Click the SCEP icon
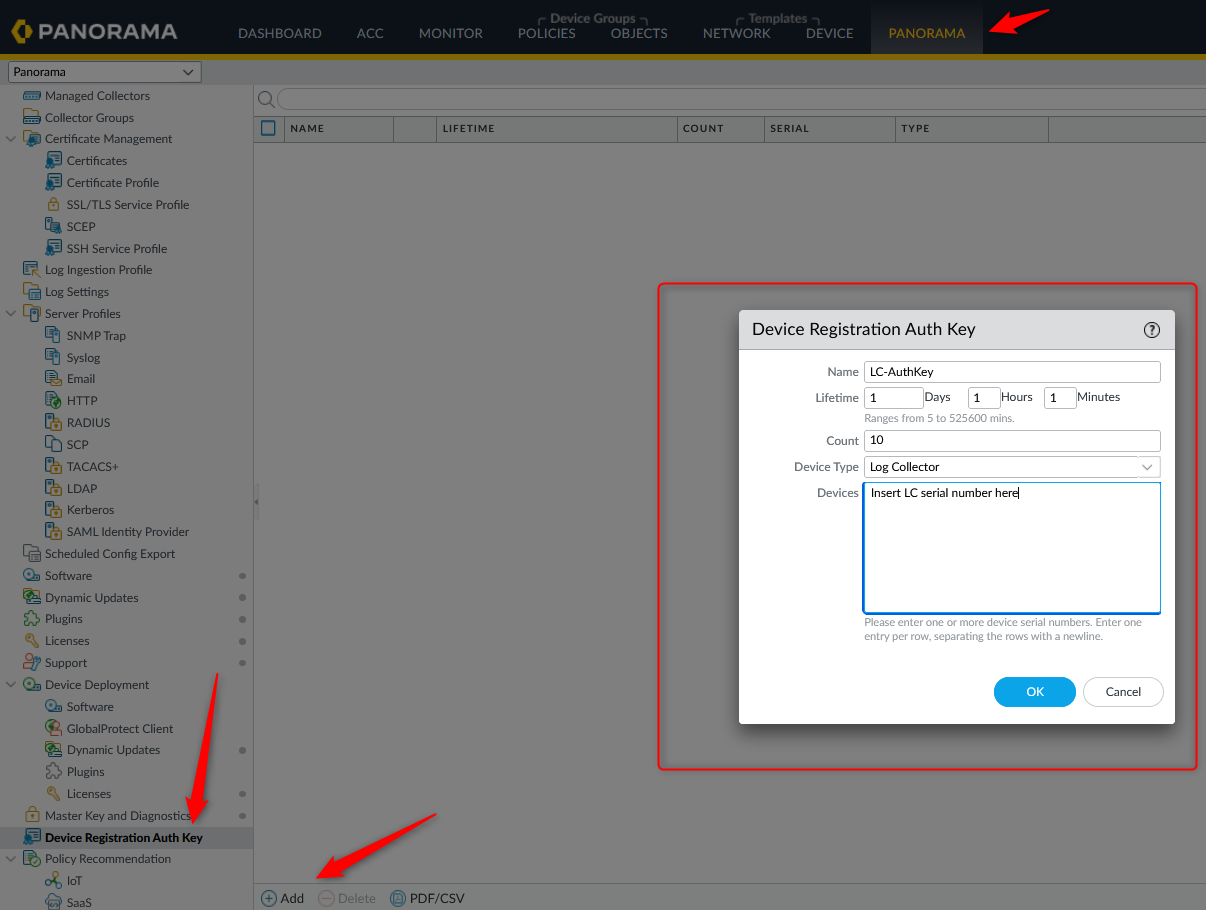The width and height of the screenshot is (1206, 910). 54,227
